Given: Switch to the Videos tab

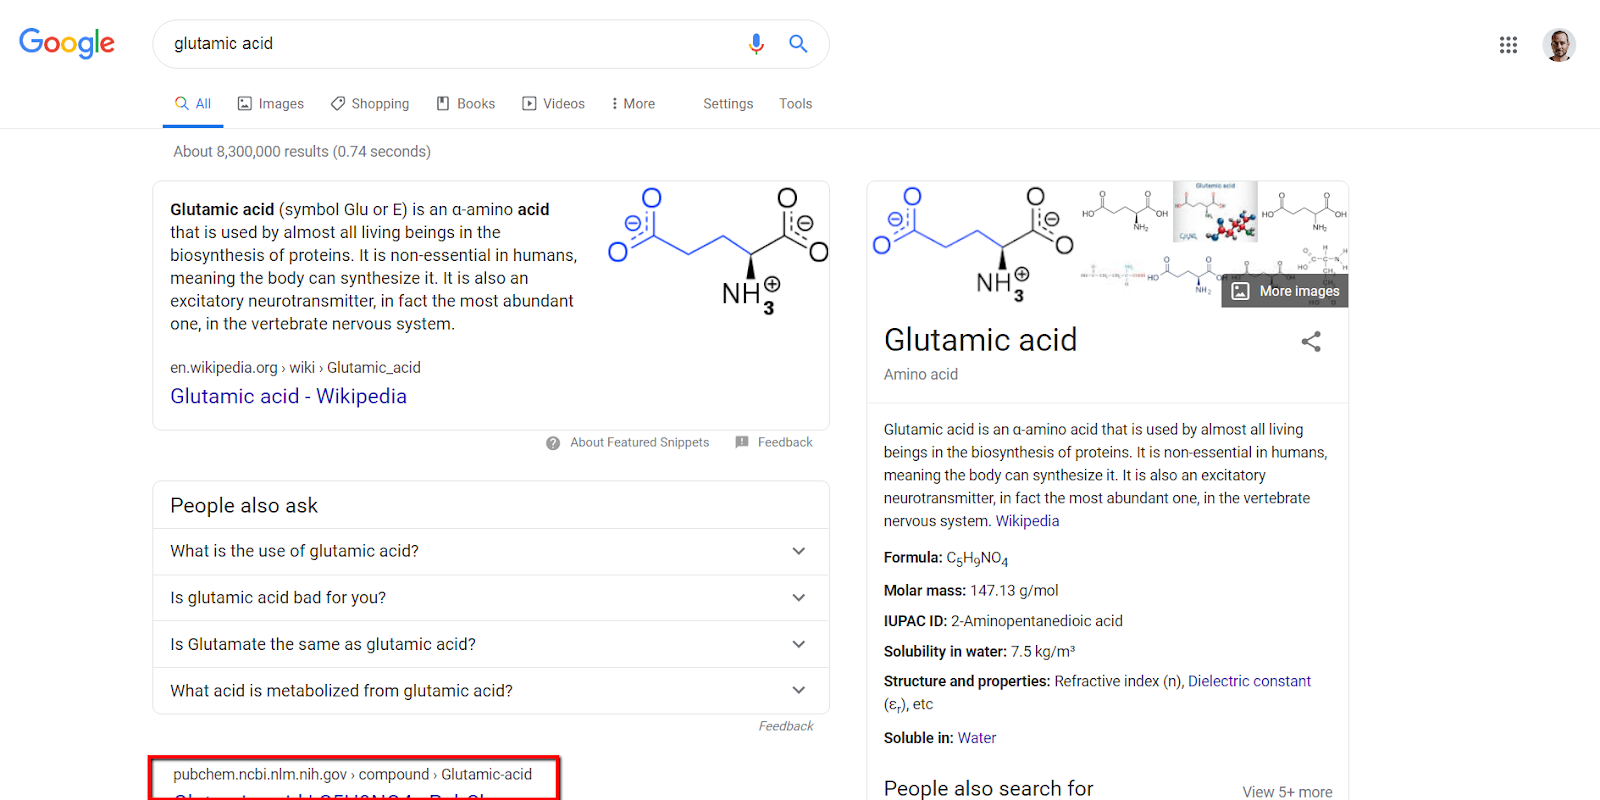Looking at the screenshot, I should coord(554,104).
